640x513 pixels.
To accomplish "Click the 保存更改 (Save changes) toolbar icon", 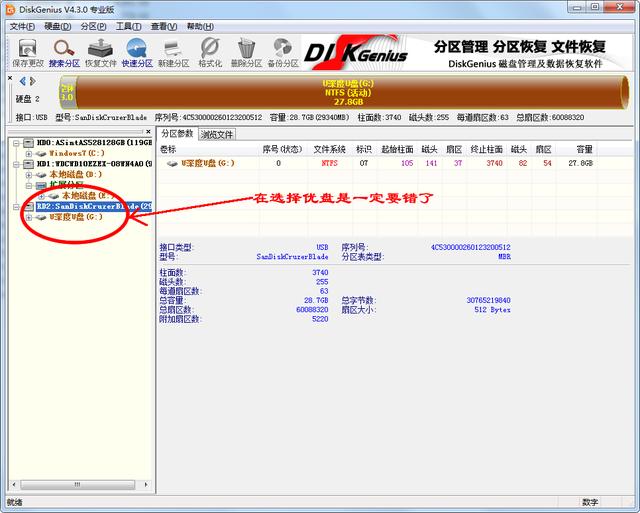I will 27,51.
